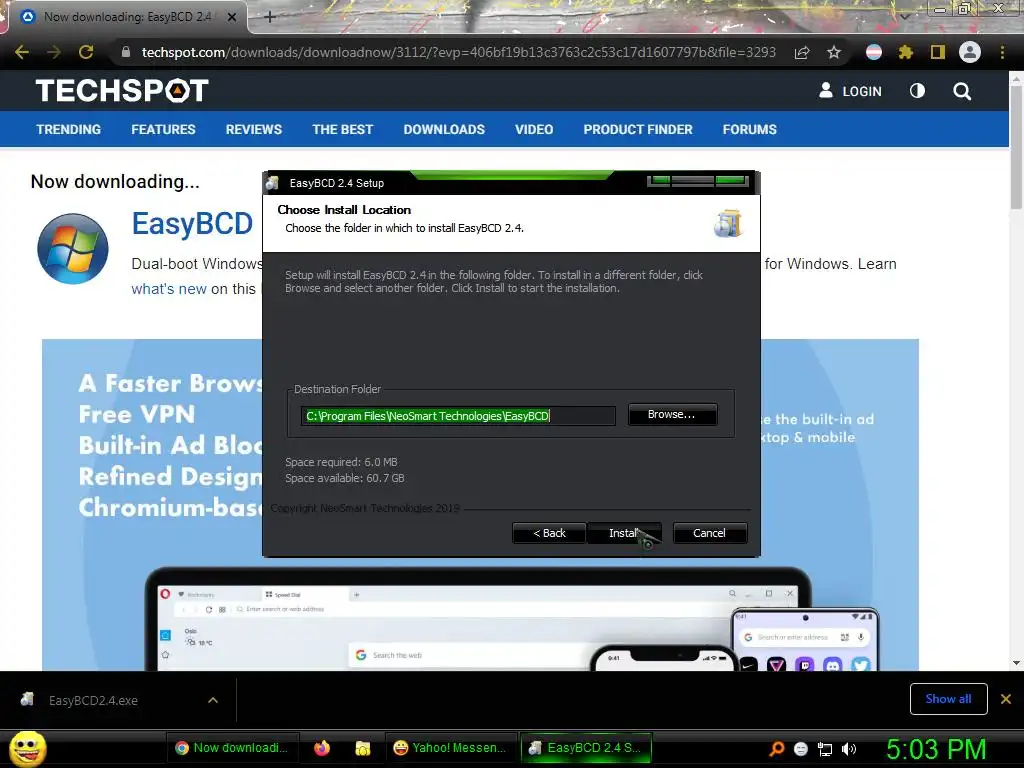
Task: Switch to Chrome taskbar item
Action: tap(232, 748)
